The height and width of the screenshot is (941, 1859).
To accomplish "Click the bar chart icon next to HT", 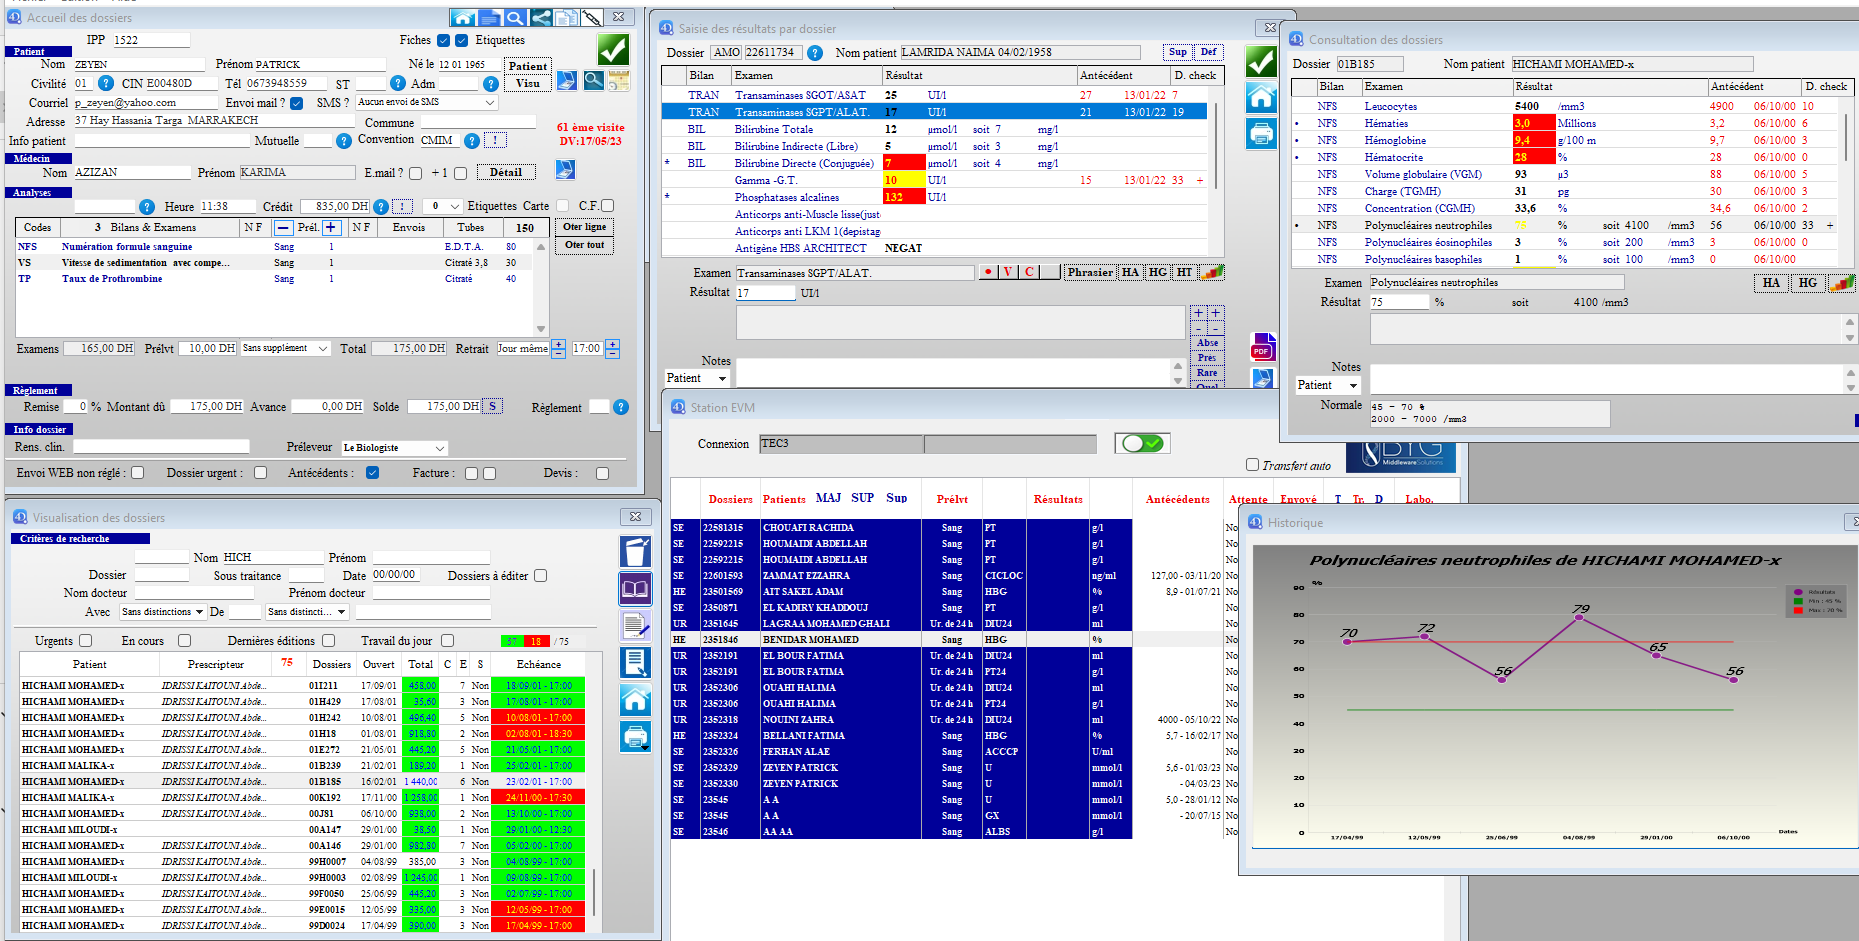I will click(1211, 272).
